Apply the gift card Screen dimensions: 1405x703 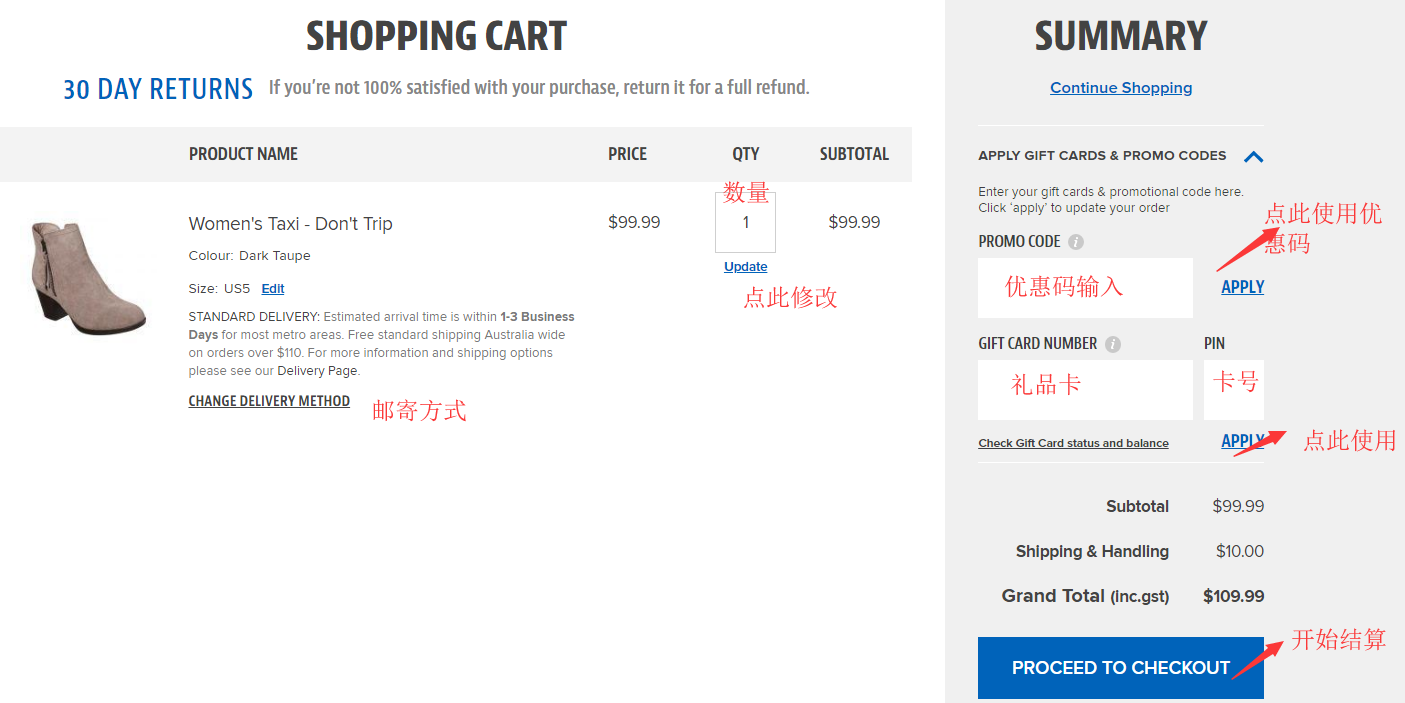click(x=1241, y=441)
